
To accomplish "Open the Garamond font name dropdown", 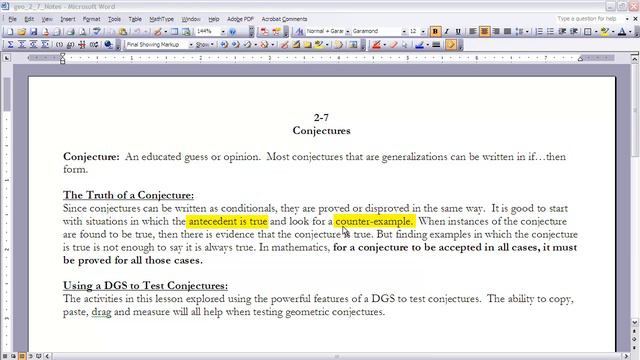I will coord(404,31).
